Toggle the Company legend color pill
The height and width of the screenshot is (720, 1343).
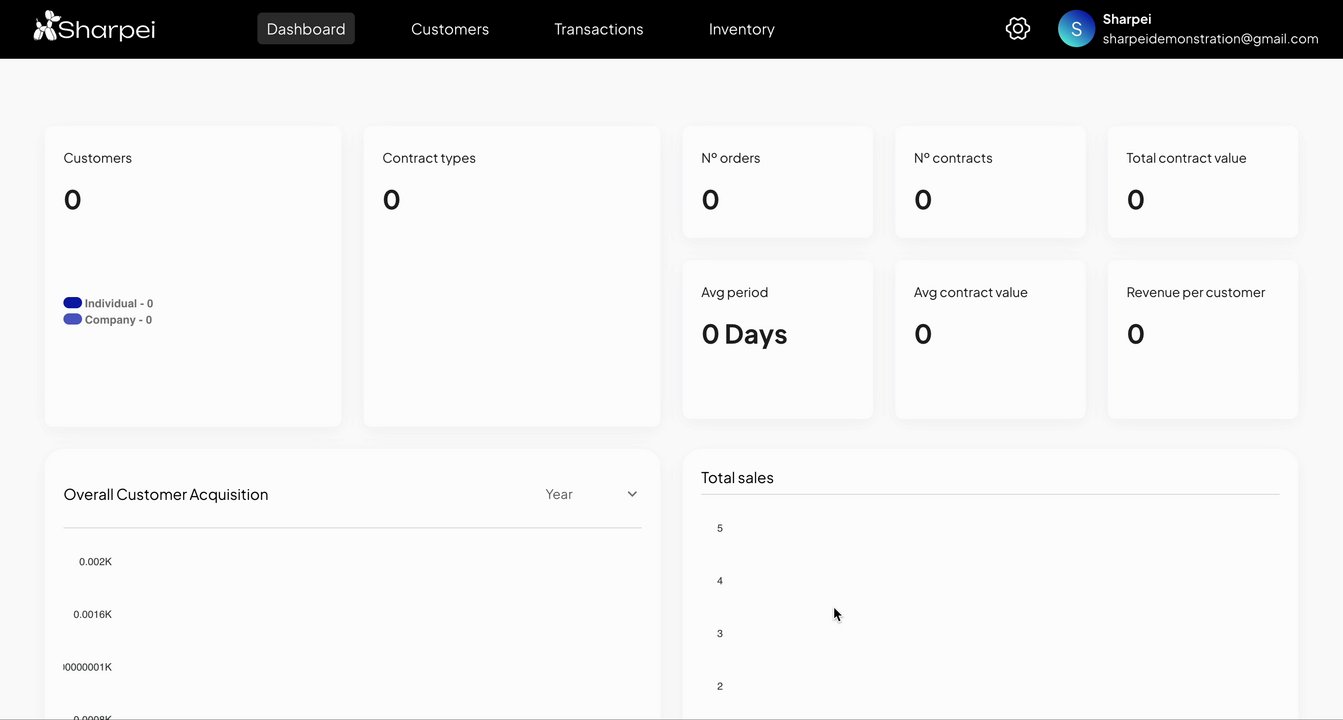pos(73,320)
